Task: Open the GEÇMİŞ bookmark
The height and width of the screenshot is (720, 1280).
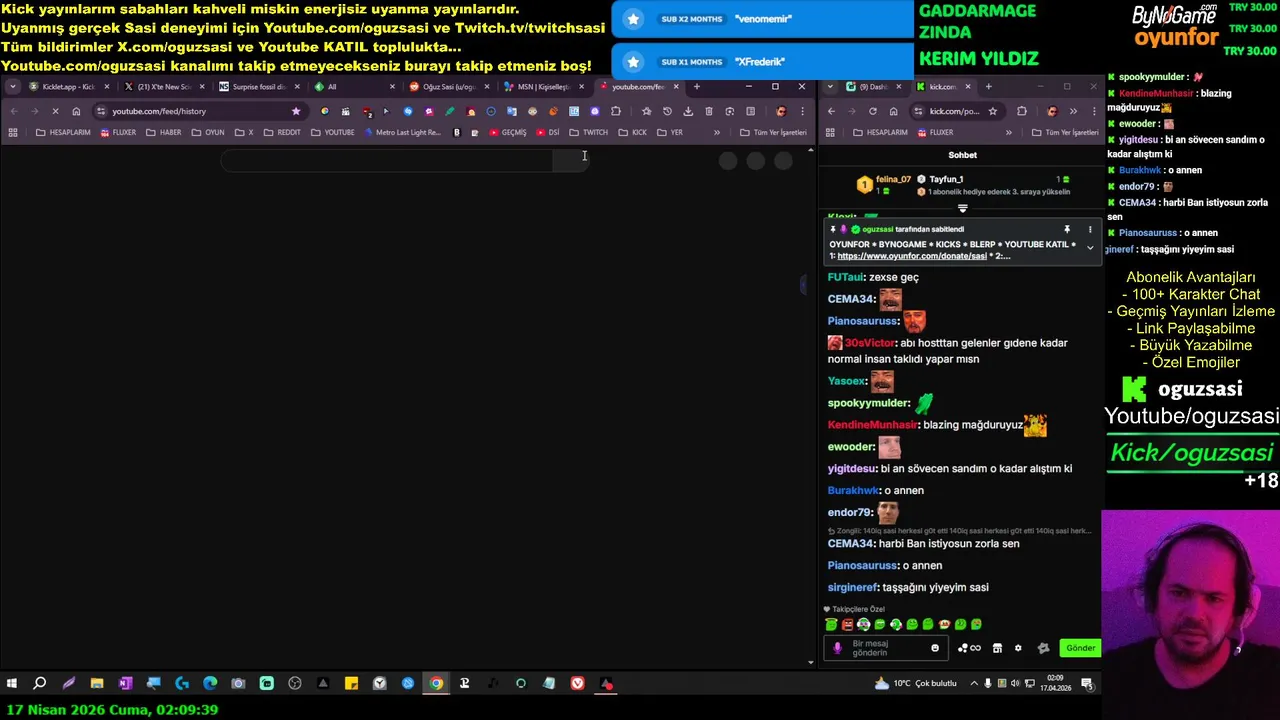Action: (x=506, y=132)
